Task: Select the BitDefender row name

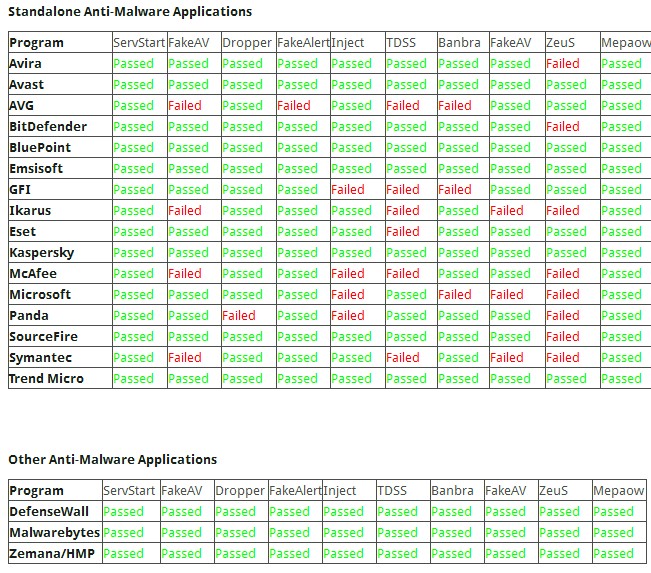Action: click(x=48, y=127)
